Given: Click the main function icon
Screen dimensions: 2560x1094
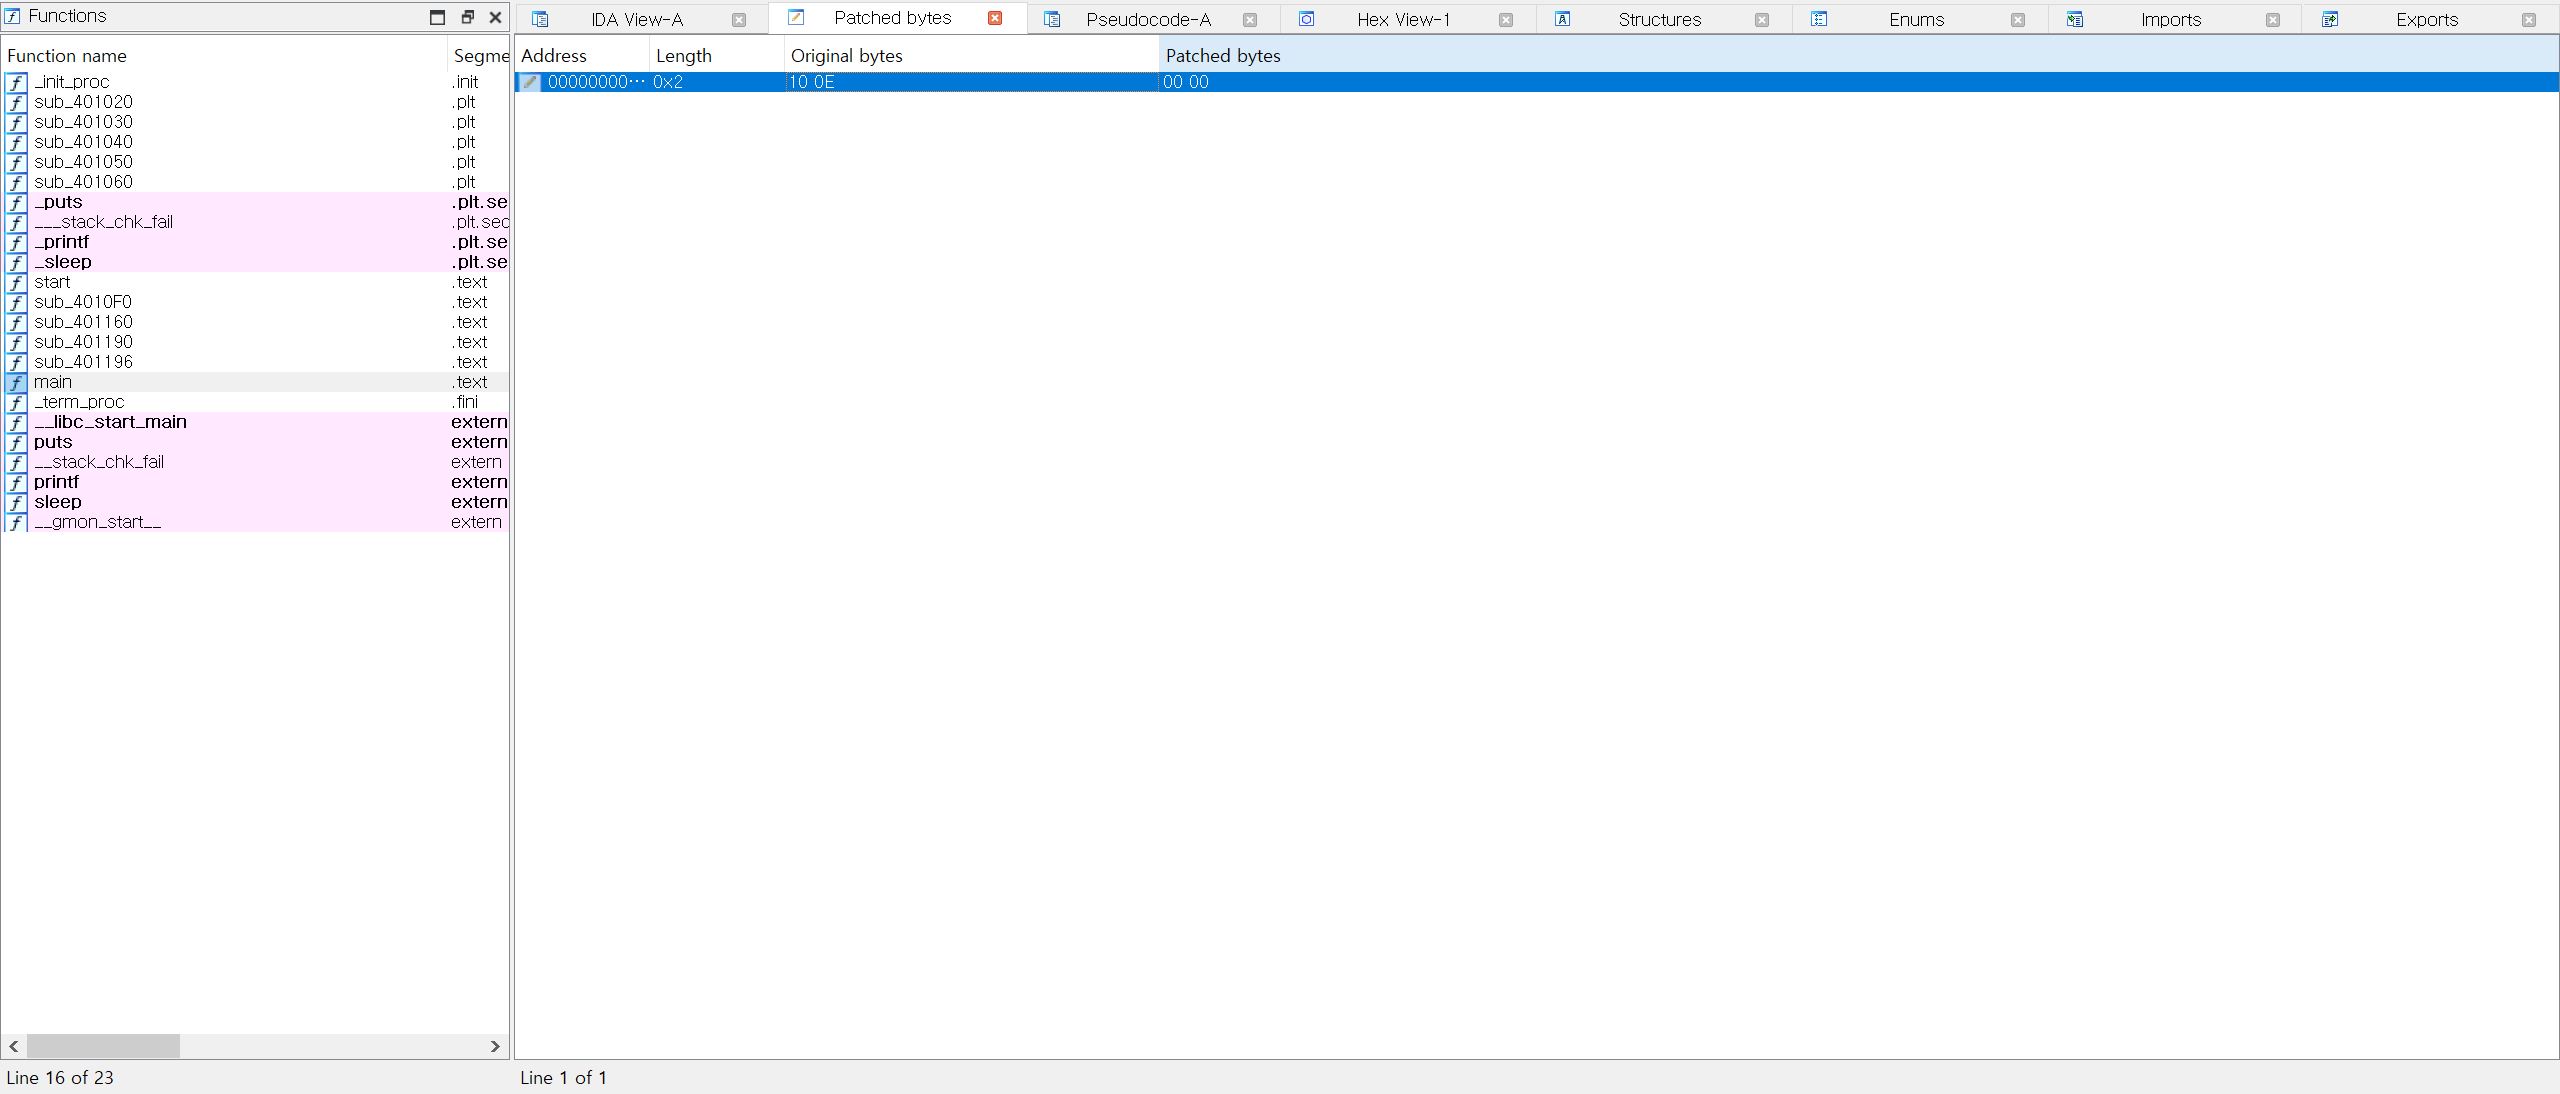Looking at the screenshot, I should click(x=16, y=382).
